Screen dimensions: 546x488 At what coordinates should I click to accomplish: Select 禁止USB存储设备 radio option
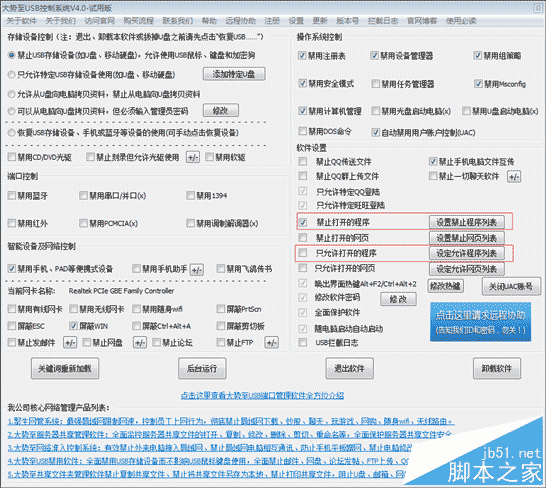coord(11,55)
